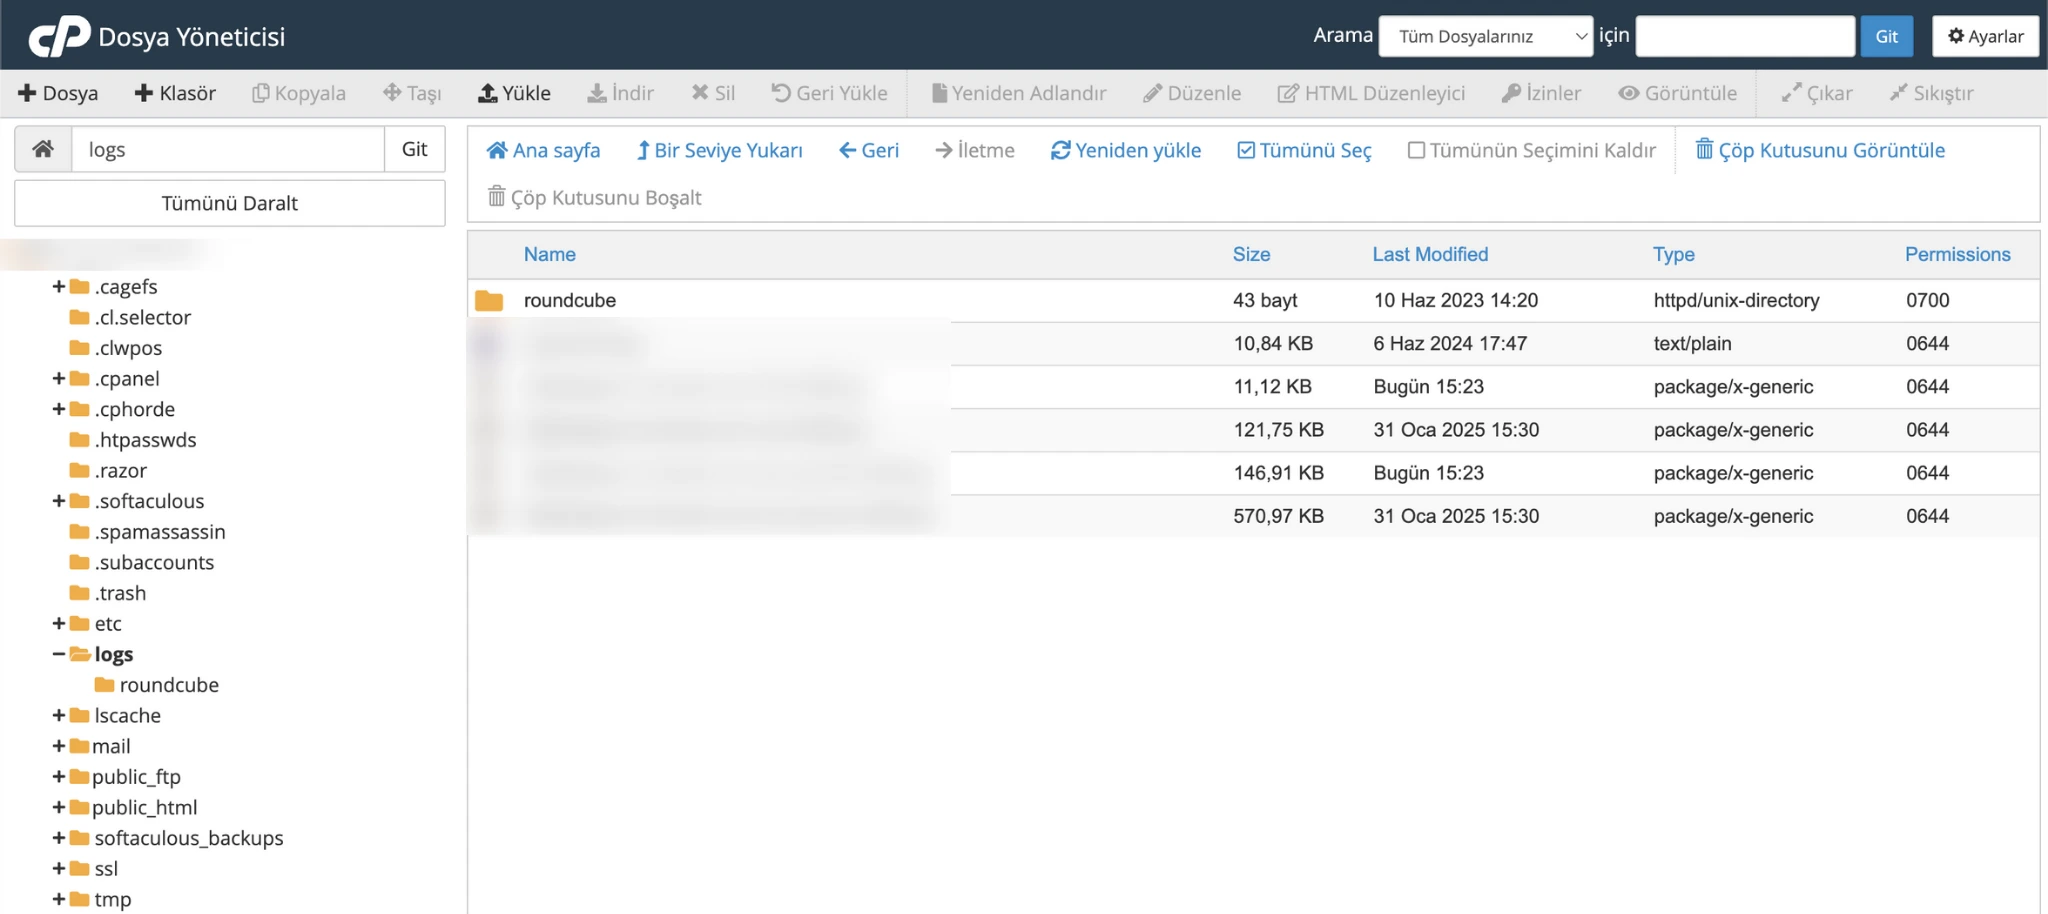Click the Git button next to path field
This screenshot has height=914, width=2048.
(x=414, y=149)
